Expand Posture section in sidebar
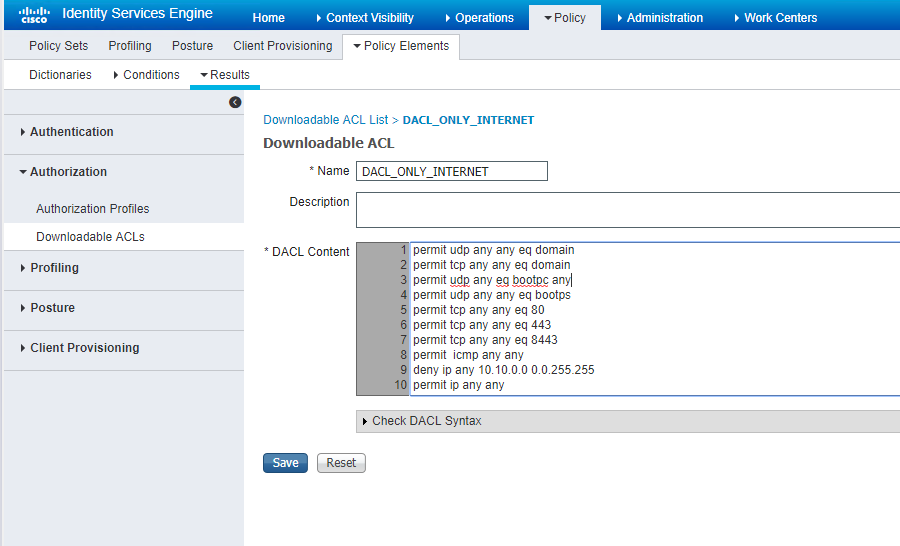 48,308
